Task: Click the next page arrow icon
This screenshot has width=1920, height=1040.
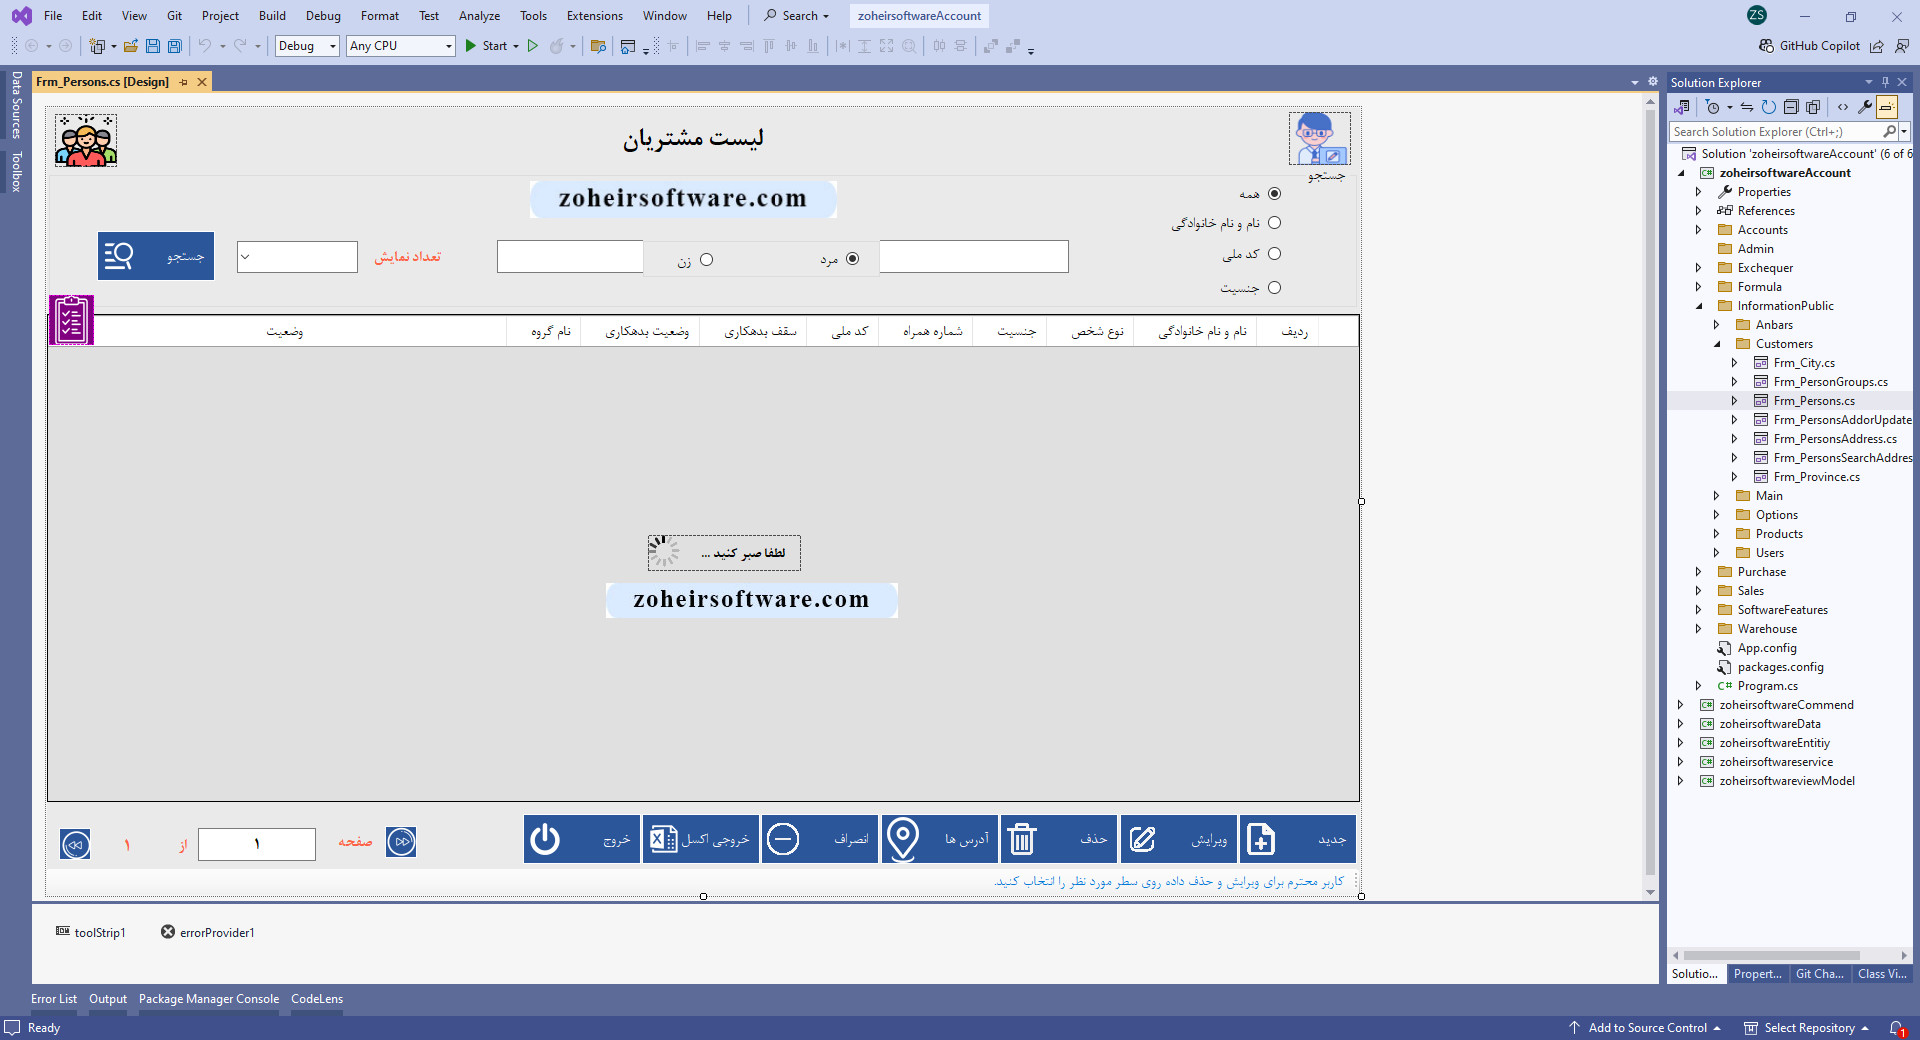Action: click(x=401, y=842)
